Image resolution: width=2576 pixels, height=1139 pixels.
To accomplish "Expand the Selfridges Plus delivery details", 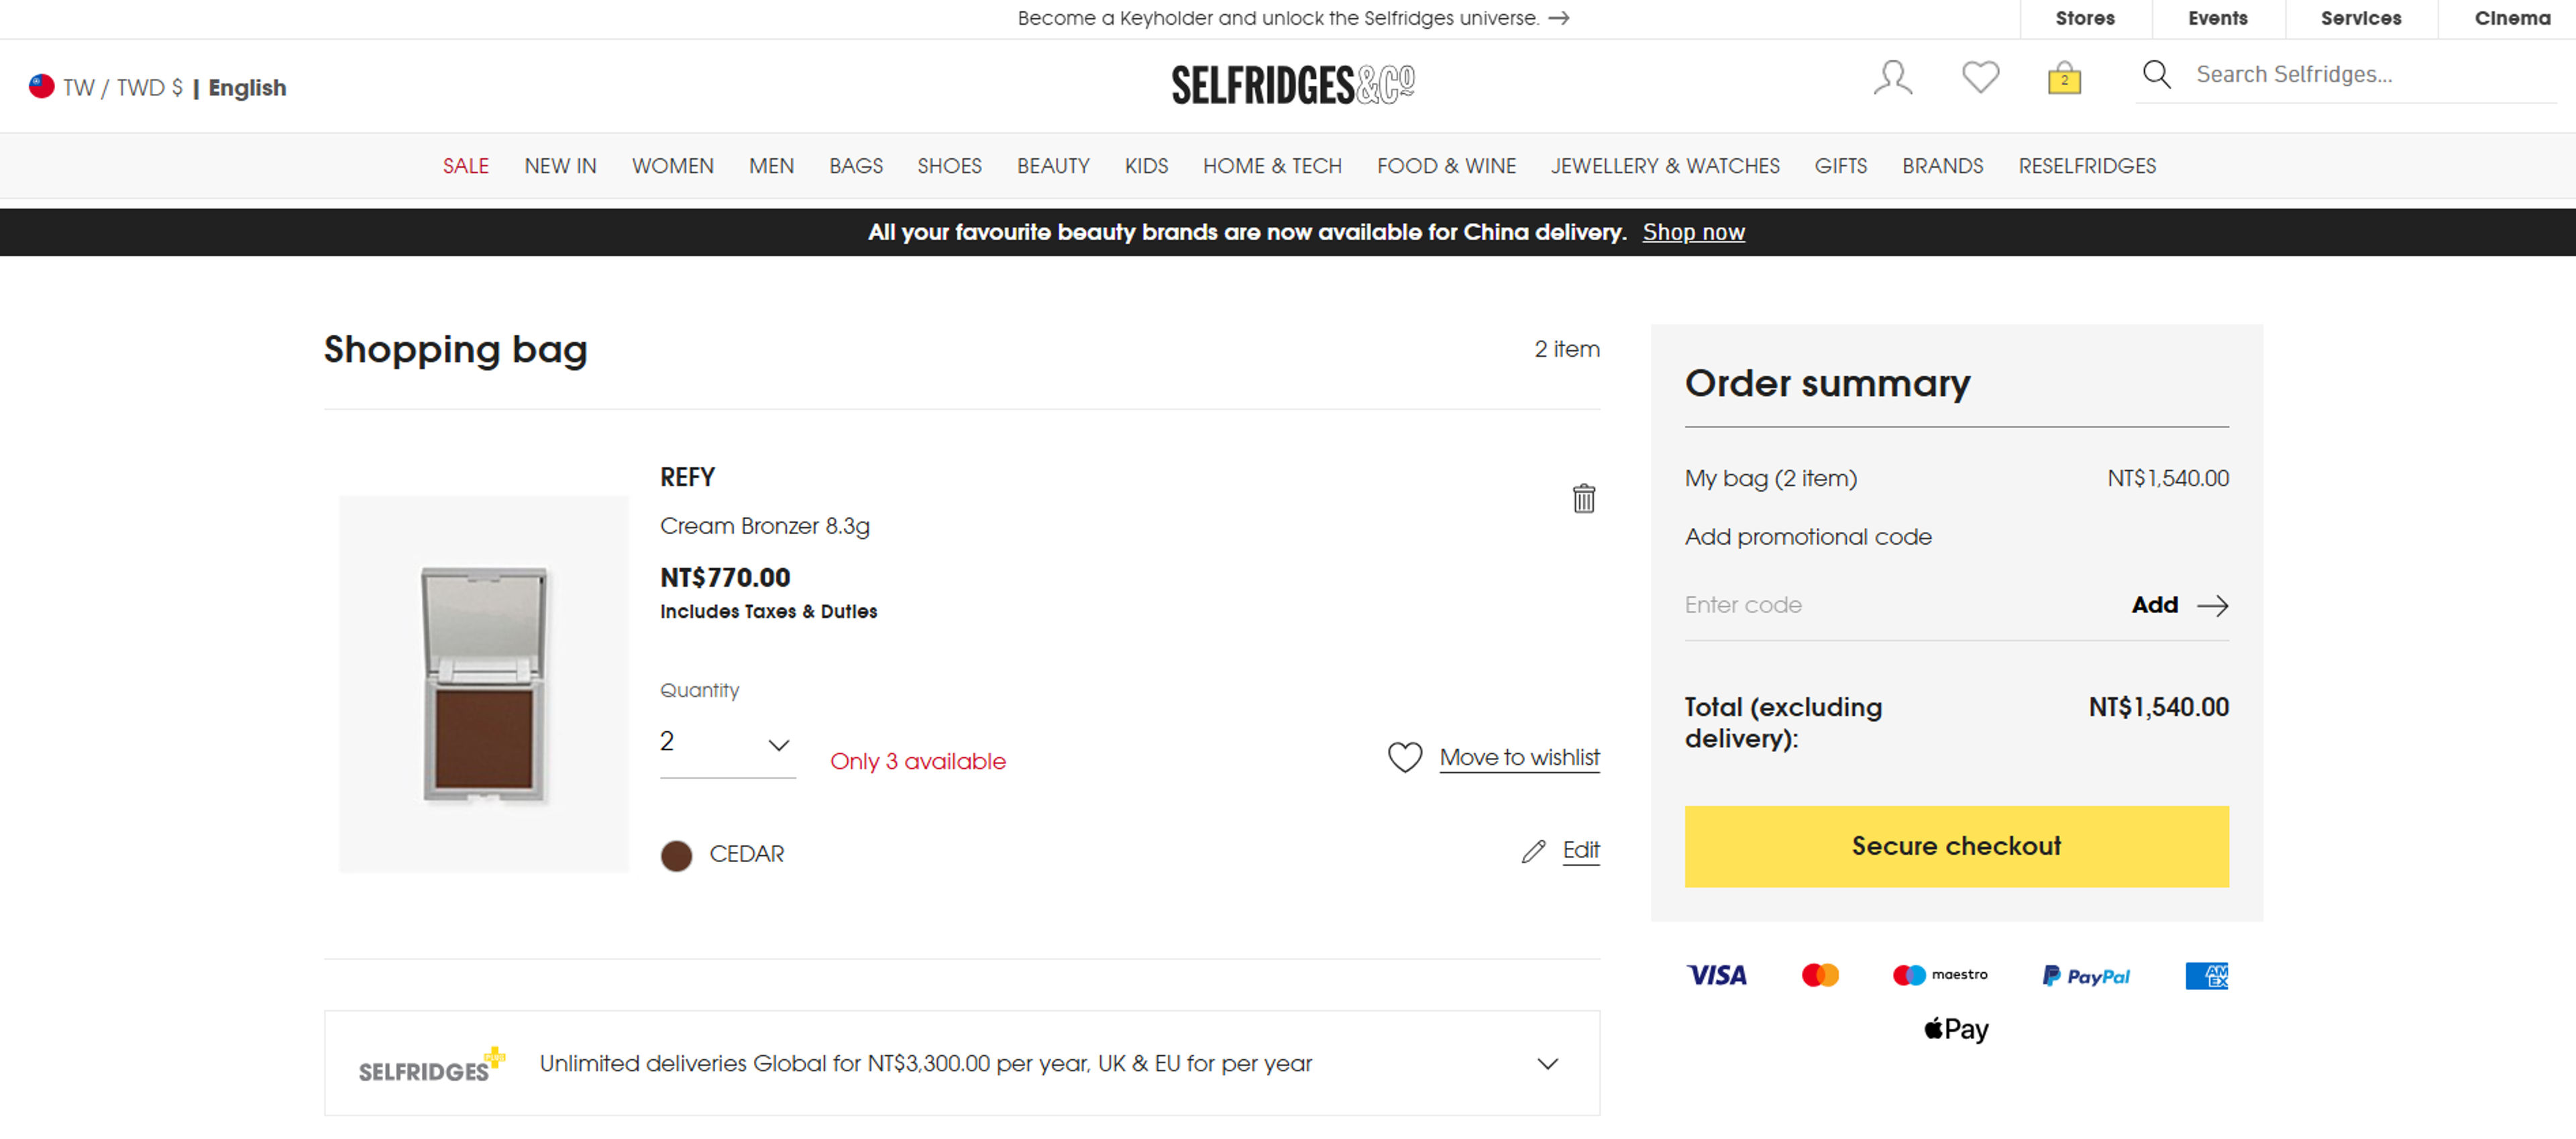I will (x=1546, y=1063).
